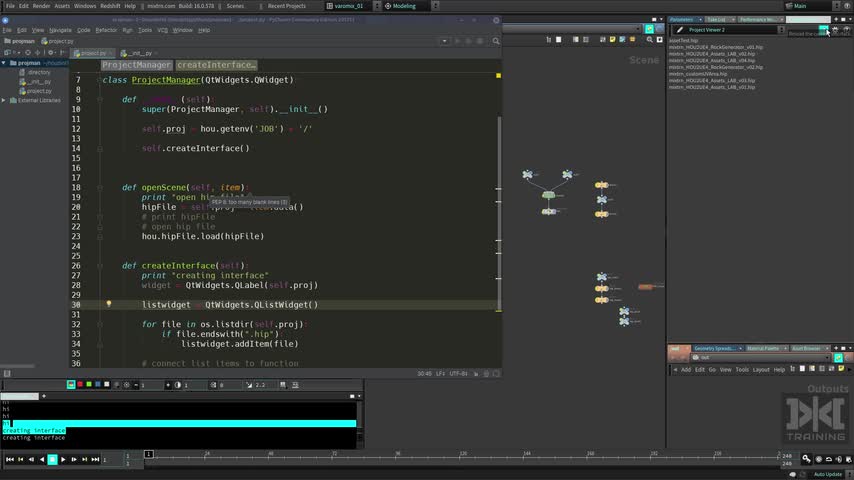Switch to the __init__.py editor tab

140,53
